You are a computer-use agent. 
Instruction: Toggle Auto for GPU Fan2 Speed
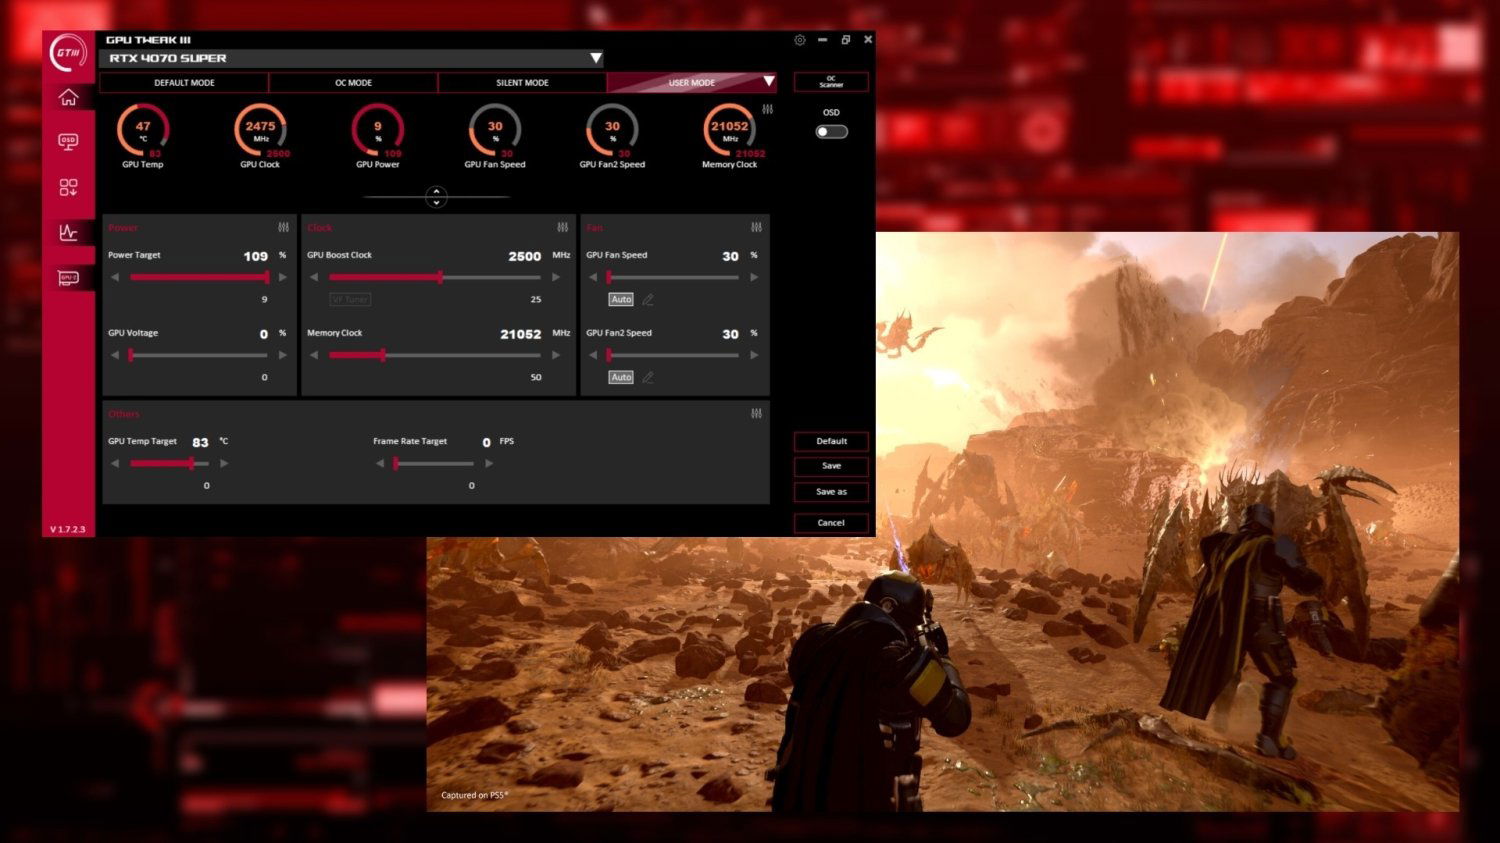pos(621,377)
